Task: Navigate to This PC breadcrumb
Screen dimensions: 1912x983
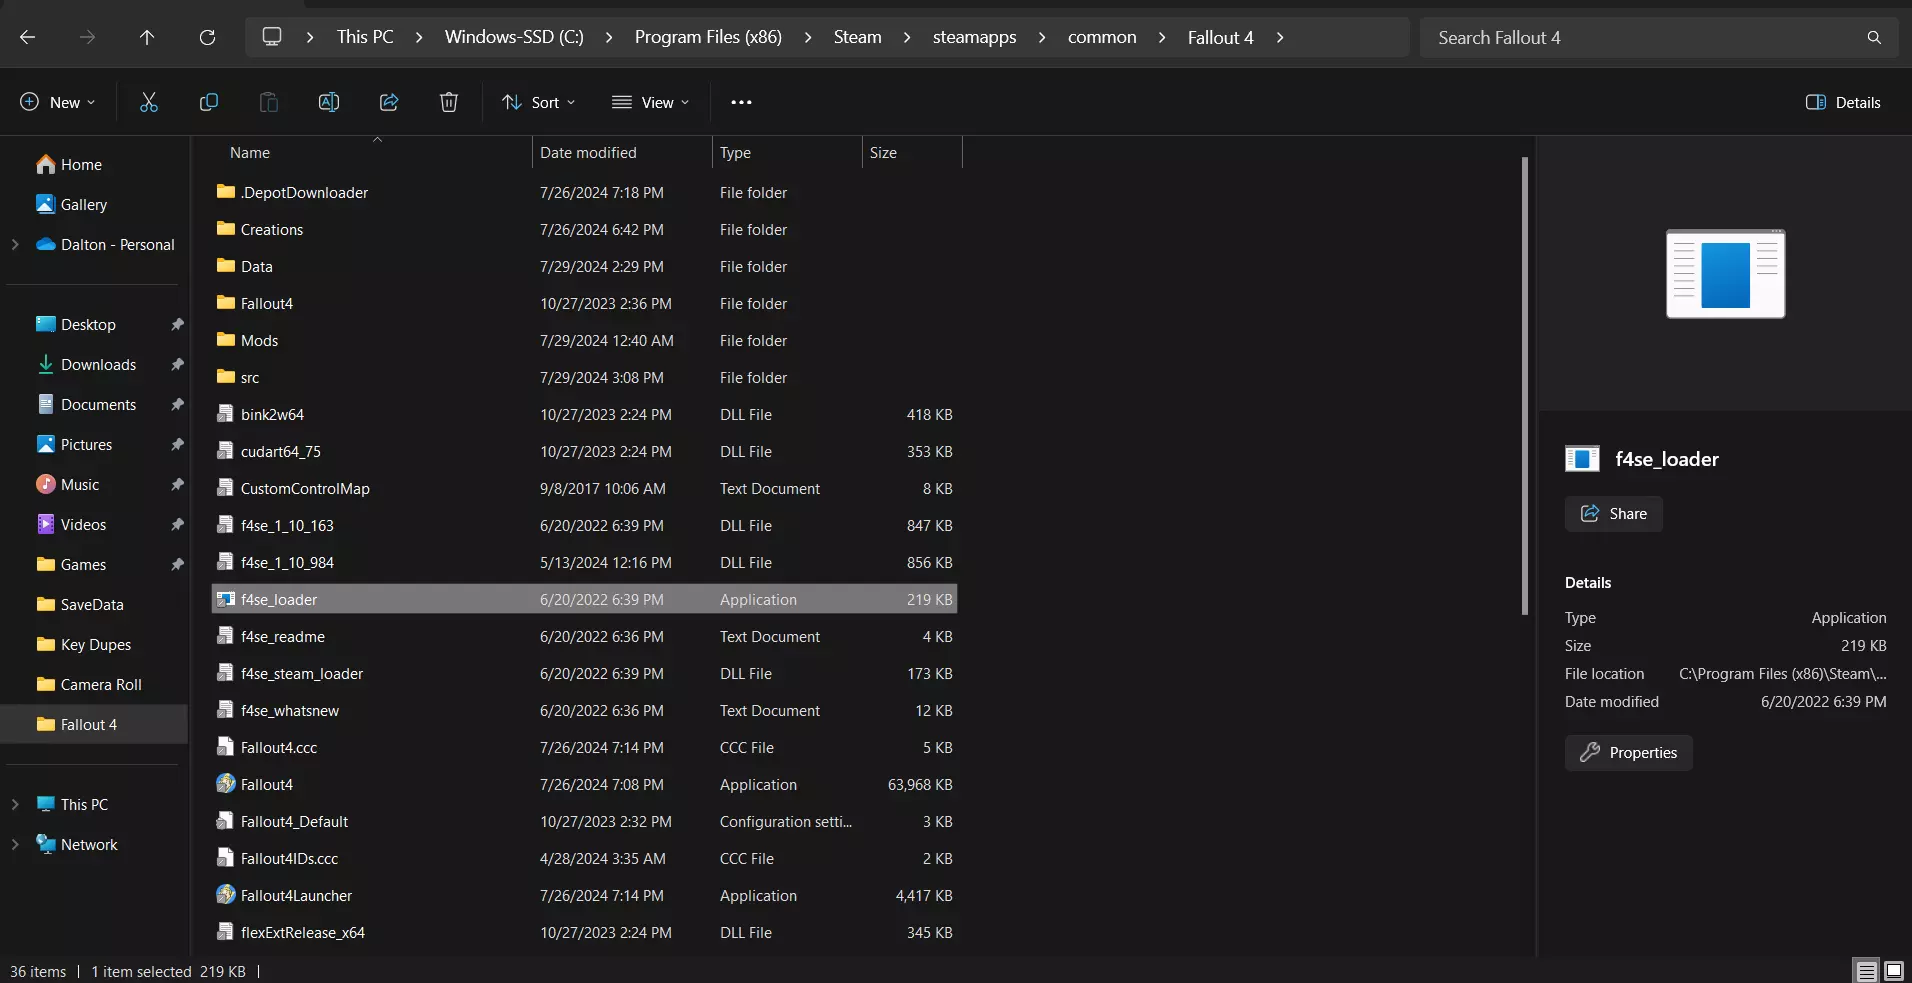Action: (365, 37)
